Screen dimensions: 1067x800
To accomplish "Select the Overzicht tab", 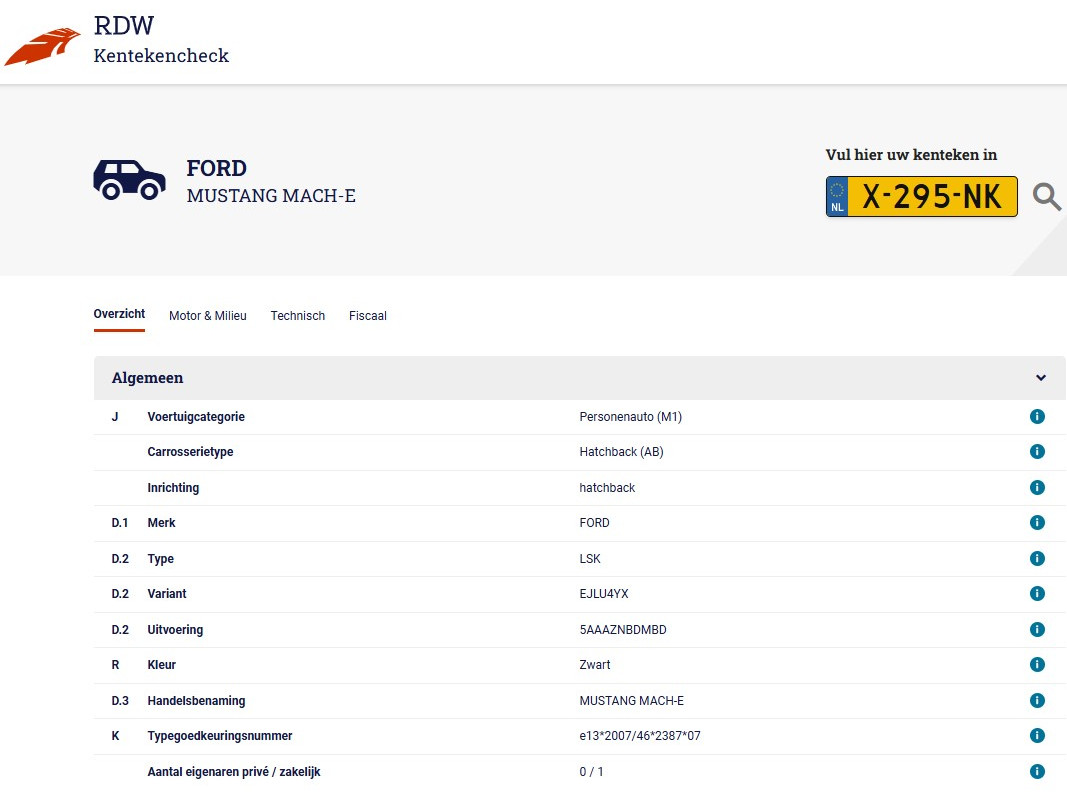I will click(119, 314).
